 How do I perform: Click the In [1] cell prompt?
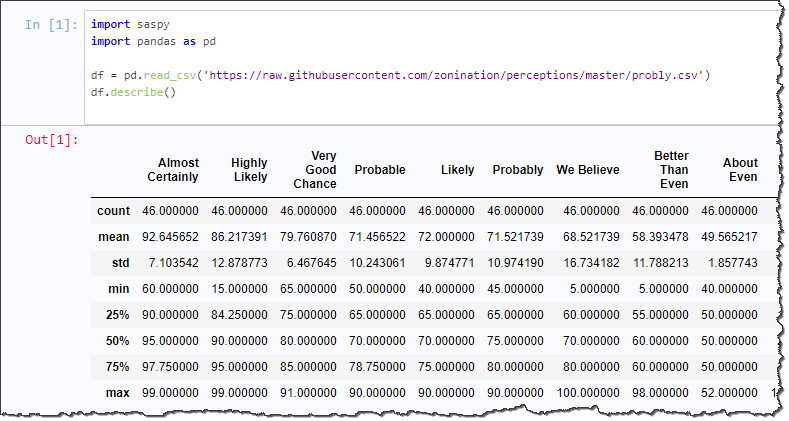pos(51,25)
